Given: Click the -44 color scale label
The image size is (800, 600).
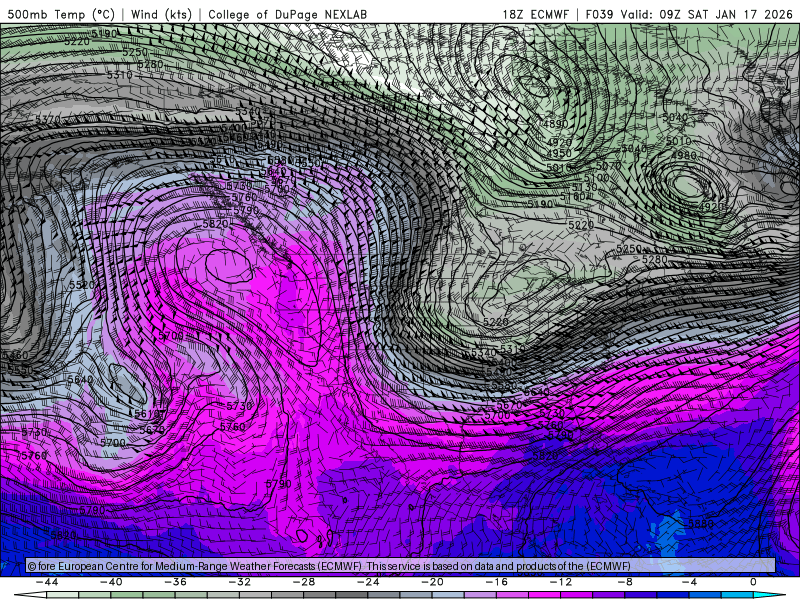Looking at the screenshot, I should (x=47, y=582).
